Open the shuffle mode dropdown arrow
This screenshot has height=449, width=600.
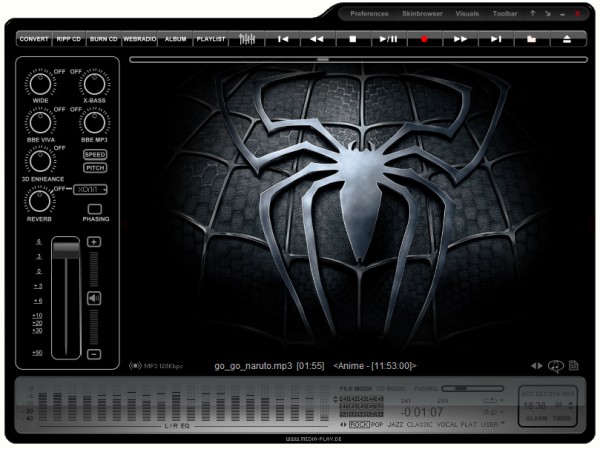pos(502,412)
